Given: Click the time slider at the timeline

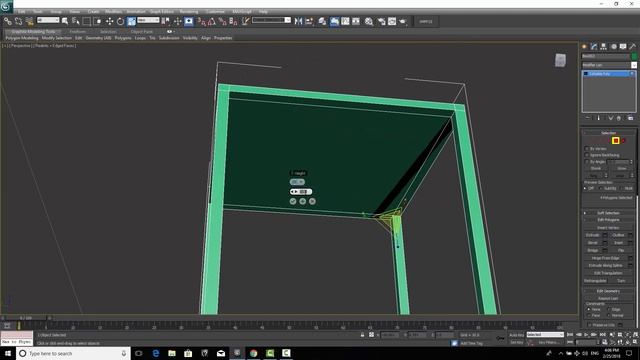Looking at the screenshot, I should point(26,318).
